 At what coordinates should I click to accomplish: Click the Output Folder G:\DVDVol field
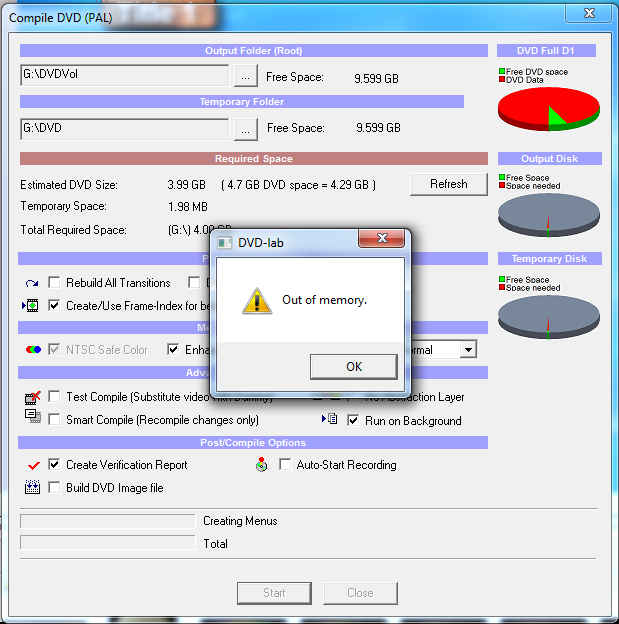(x=125, y=75)
